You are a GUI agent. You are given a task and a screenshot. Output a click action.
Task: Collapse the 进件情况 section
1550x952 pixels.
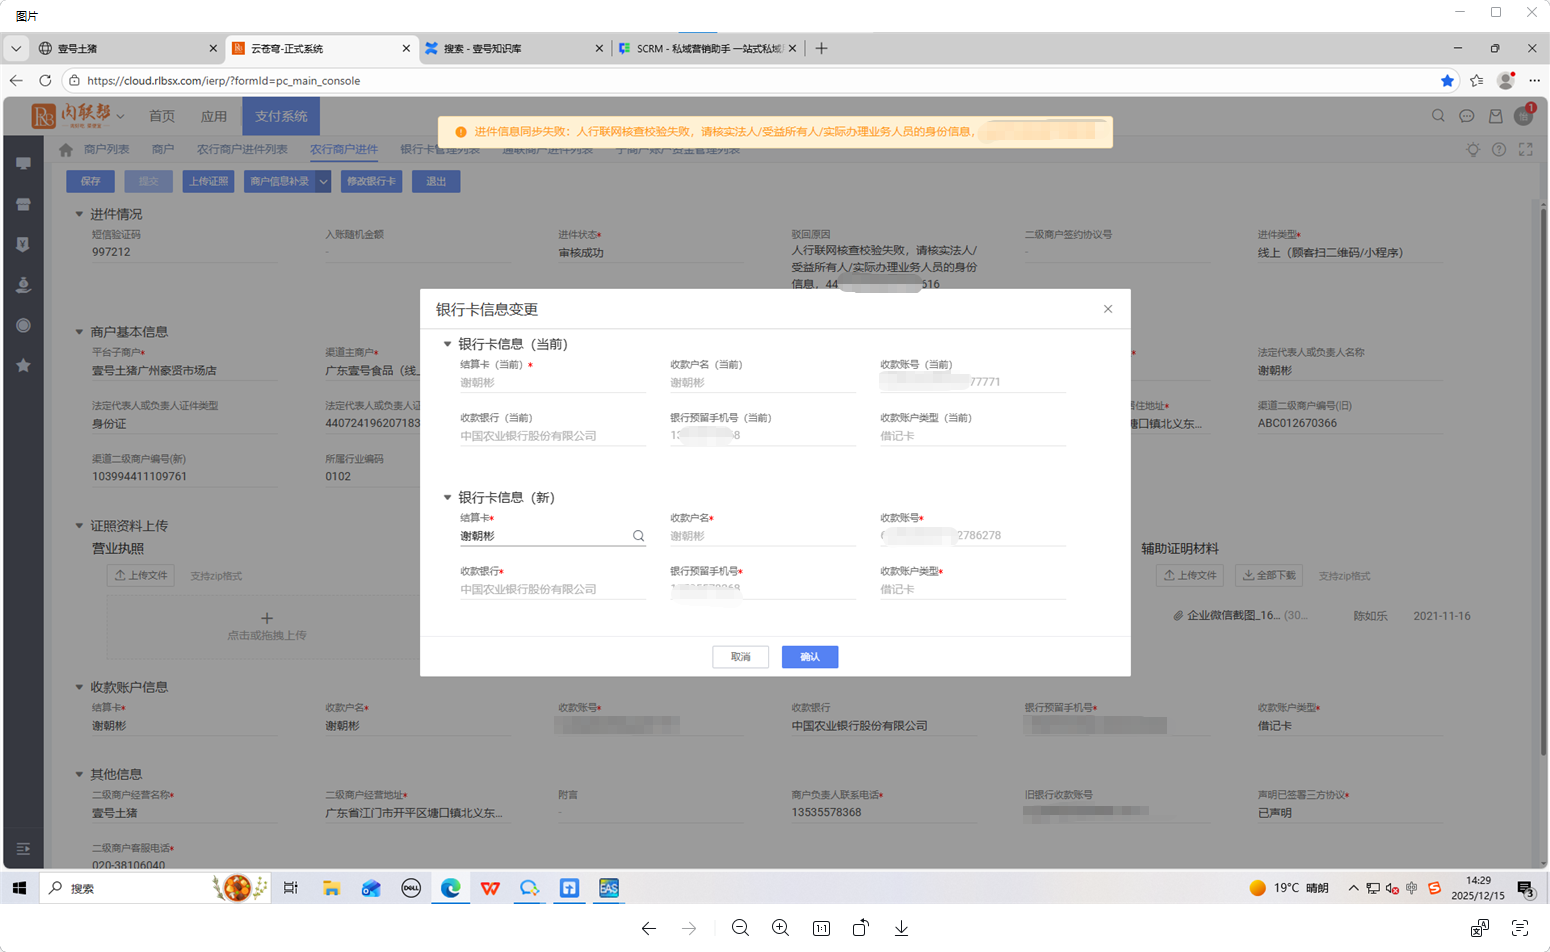(79, 214)
